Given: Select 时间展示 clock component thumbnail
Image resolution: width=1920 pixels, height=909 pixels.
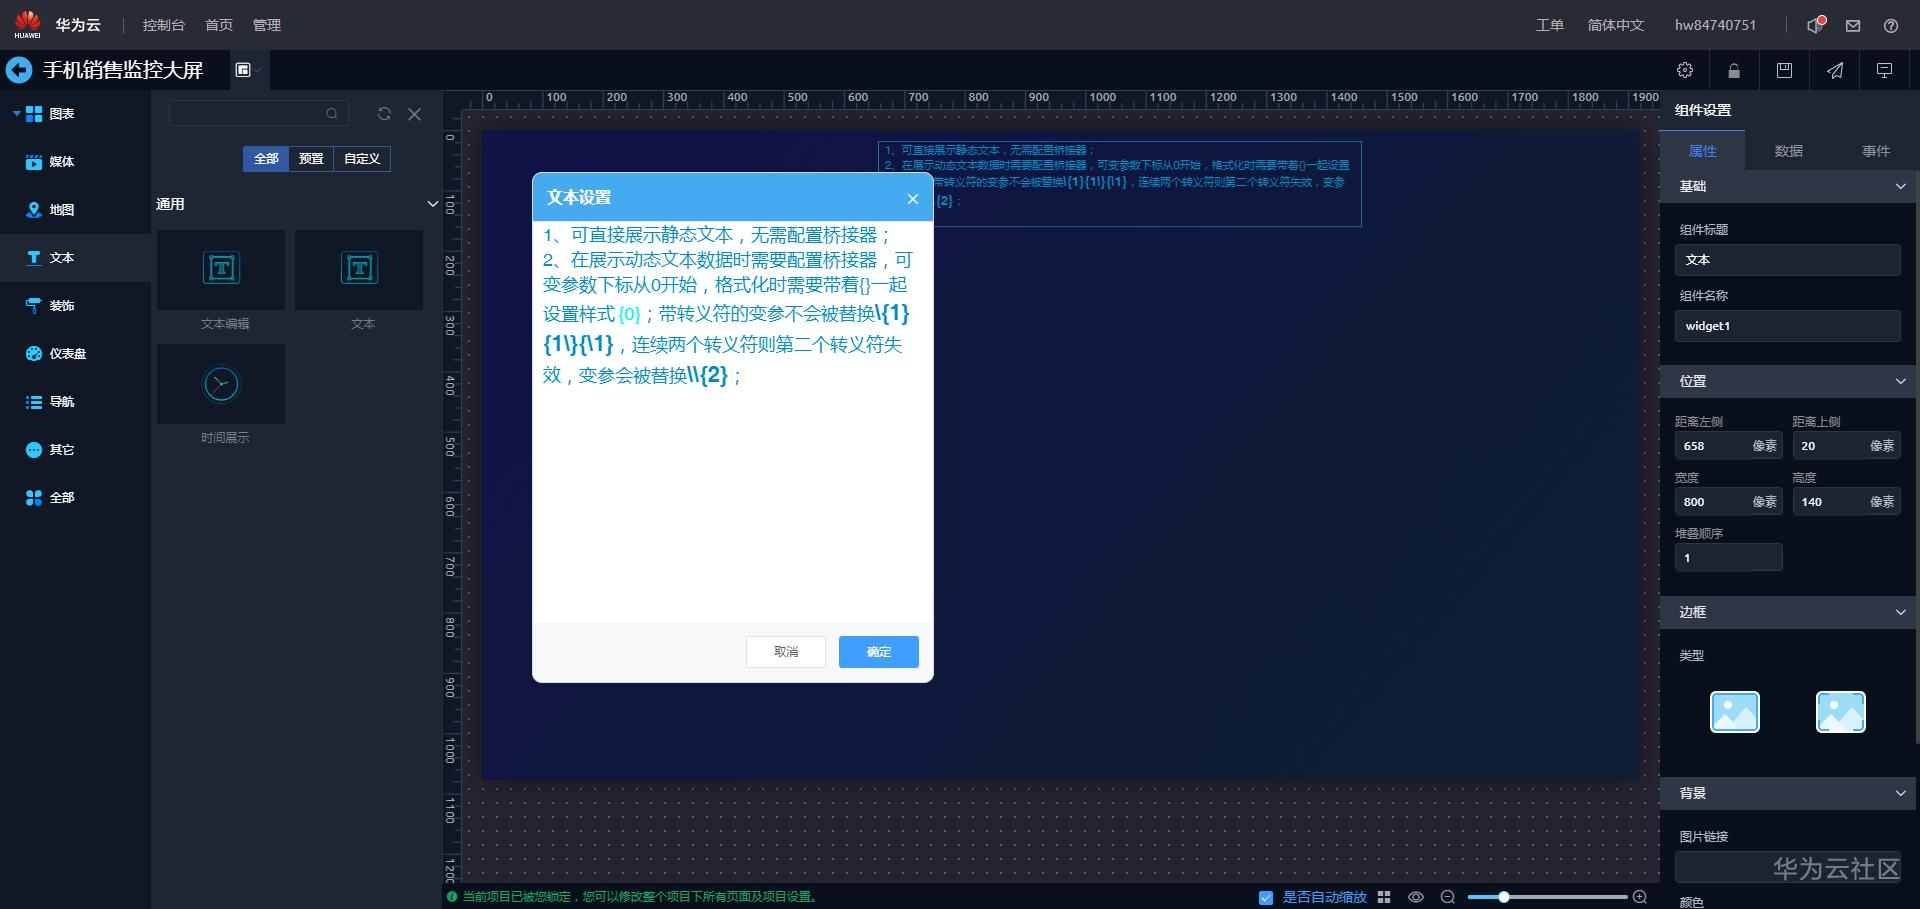Looking at the screenshot, I should point(221,384).
